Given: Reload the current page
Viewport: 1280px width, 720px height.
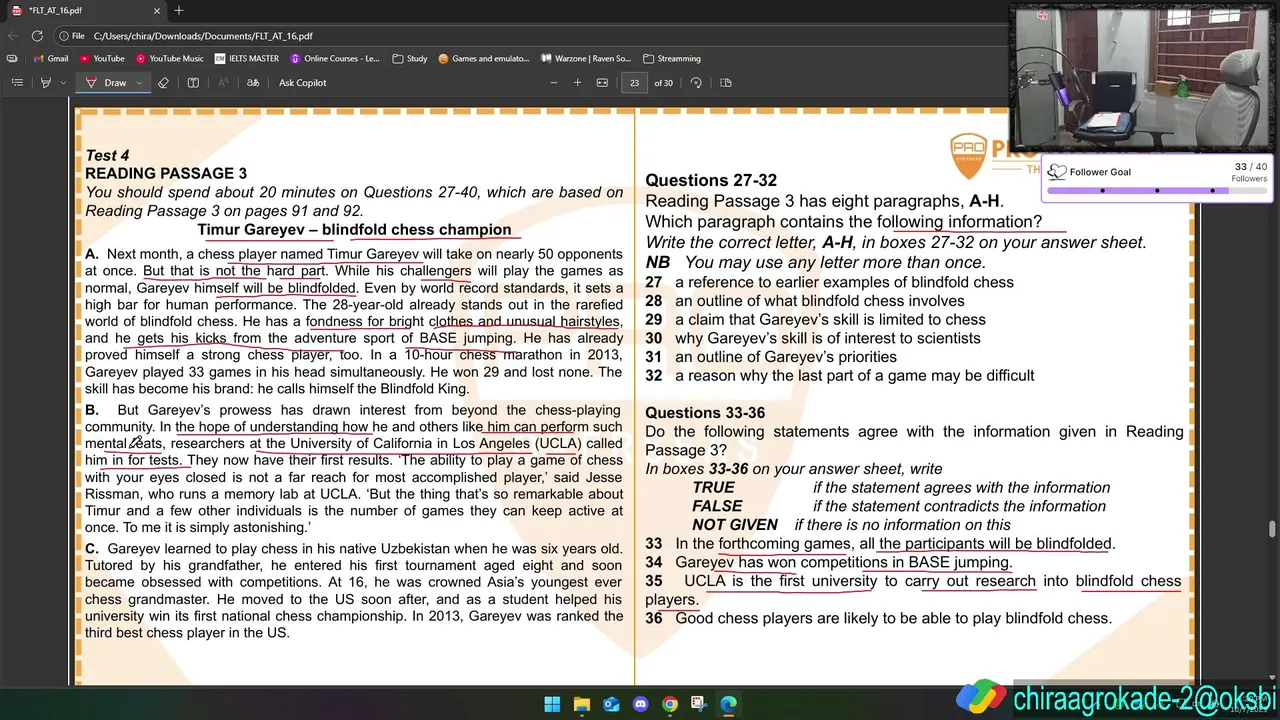Looking at the screenshot, I should [x=39, y=36].
